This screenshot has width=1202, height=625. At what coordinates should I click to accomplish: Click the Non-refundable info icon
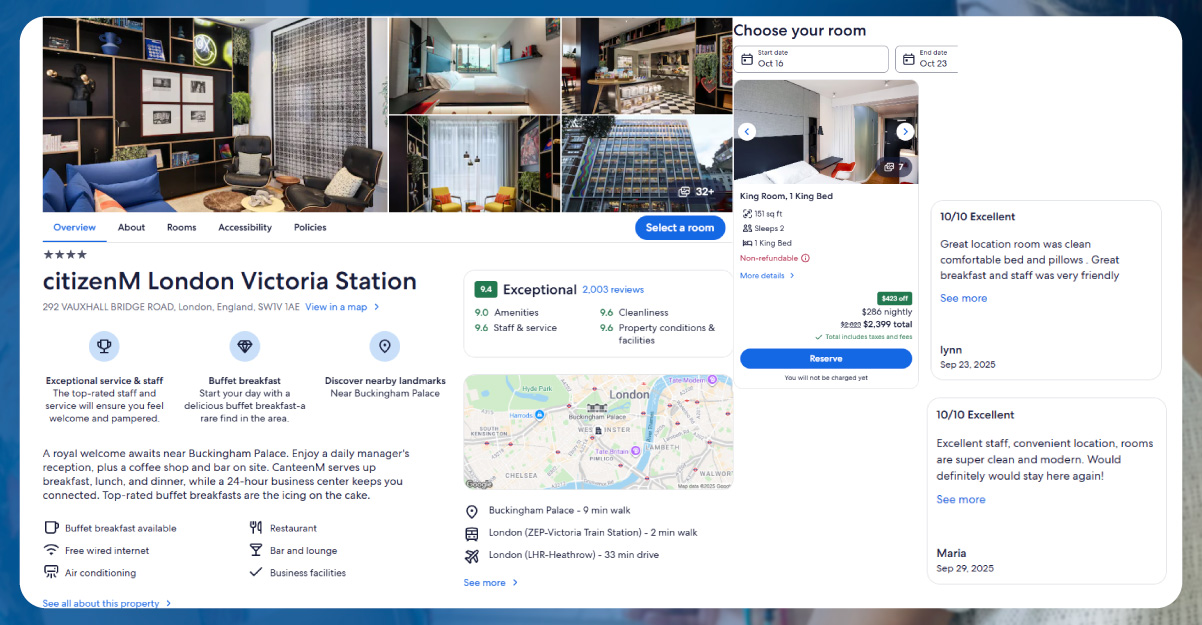click(x=805, y=258)
